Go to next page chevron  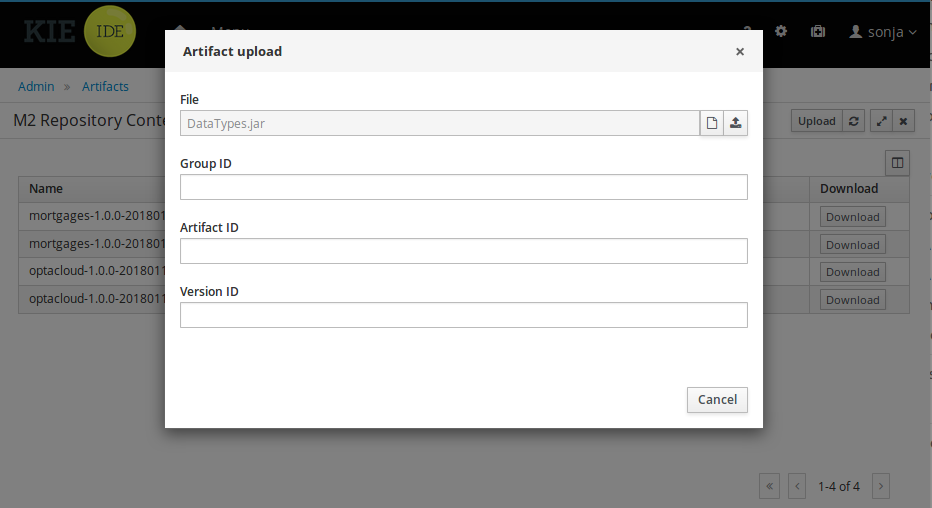pos(880,486)
